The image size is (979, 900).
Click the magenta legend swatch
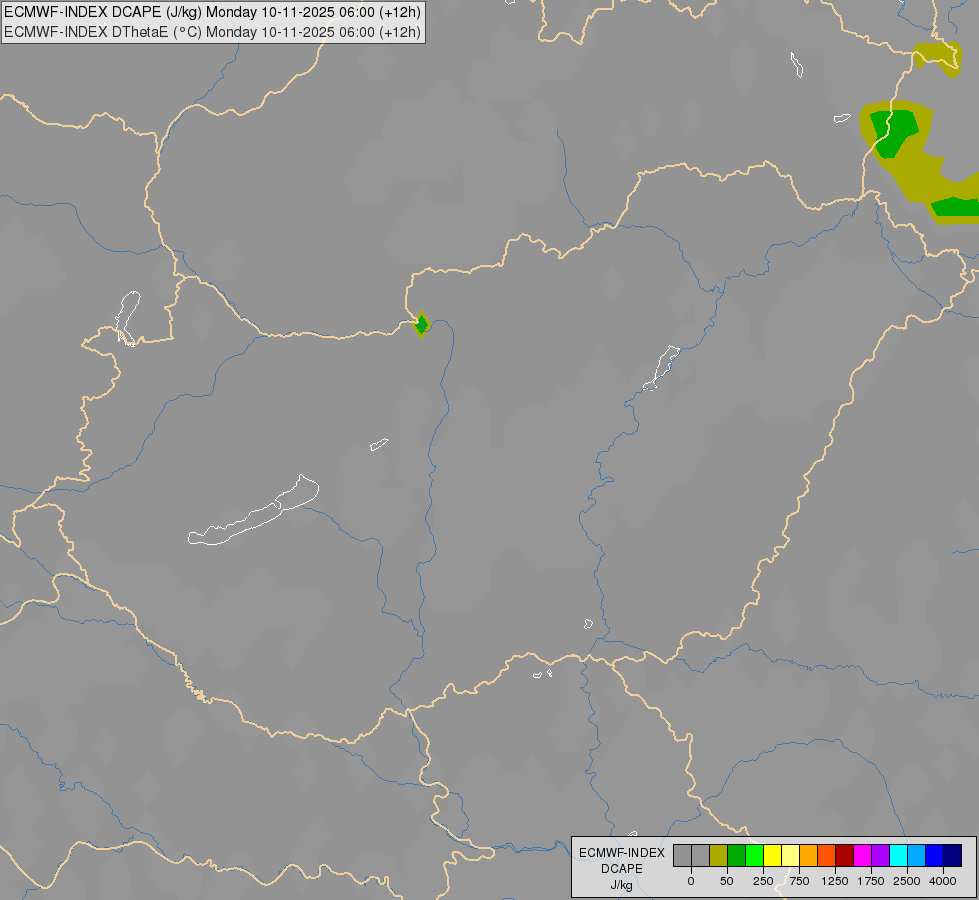(863, 855)
